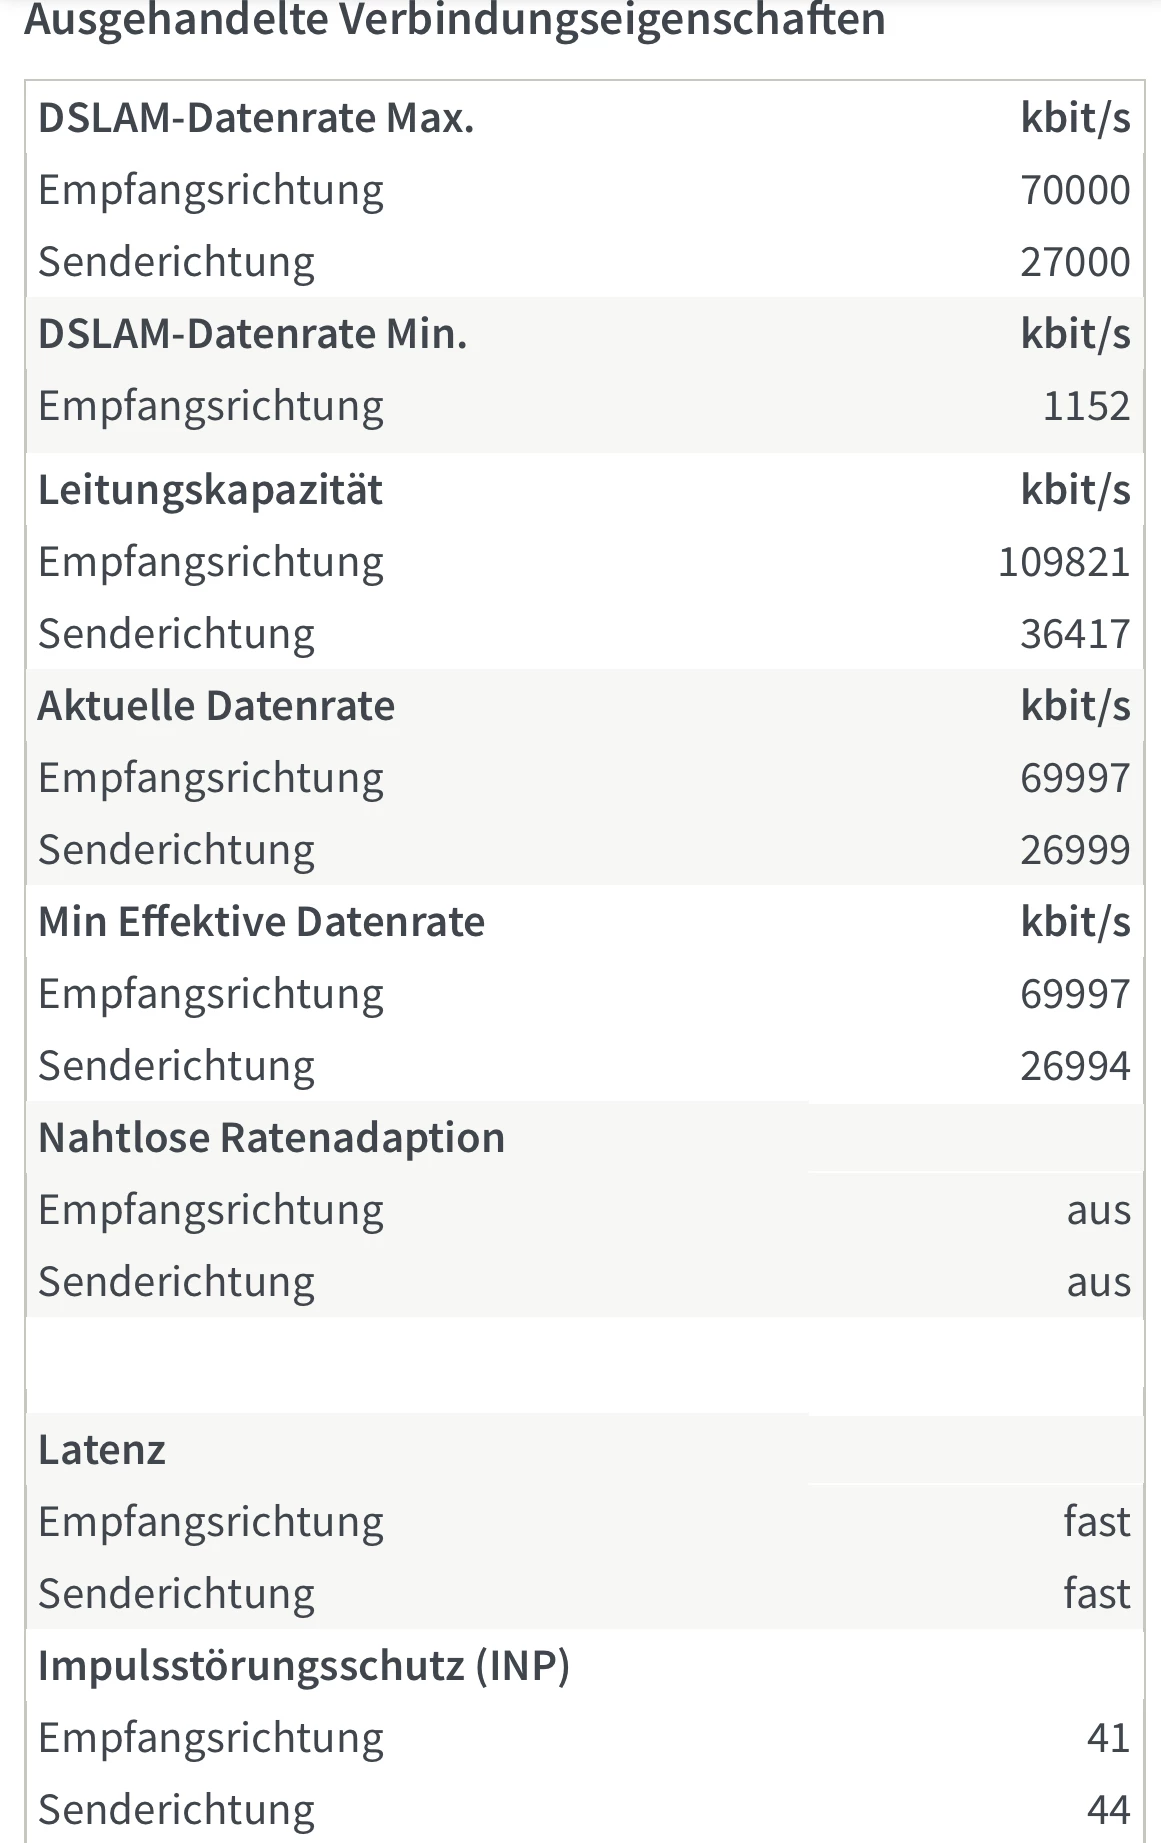Select the Min Effektive Datenrate heading
The image size is (1161, 1843).
point(261,922)
